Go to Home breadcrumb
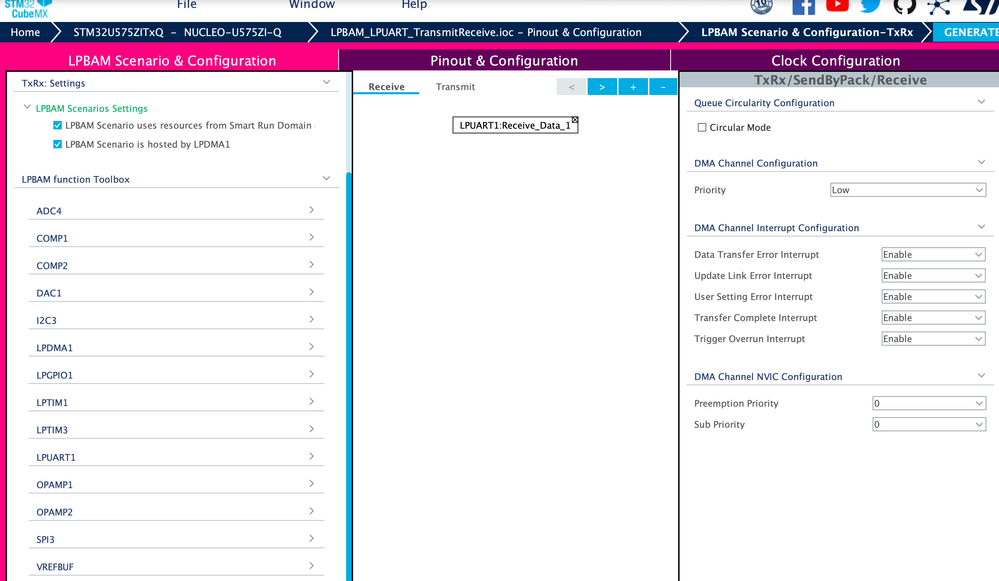 click(25, 32)
